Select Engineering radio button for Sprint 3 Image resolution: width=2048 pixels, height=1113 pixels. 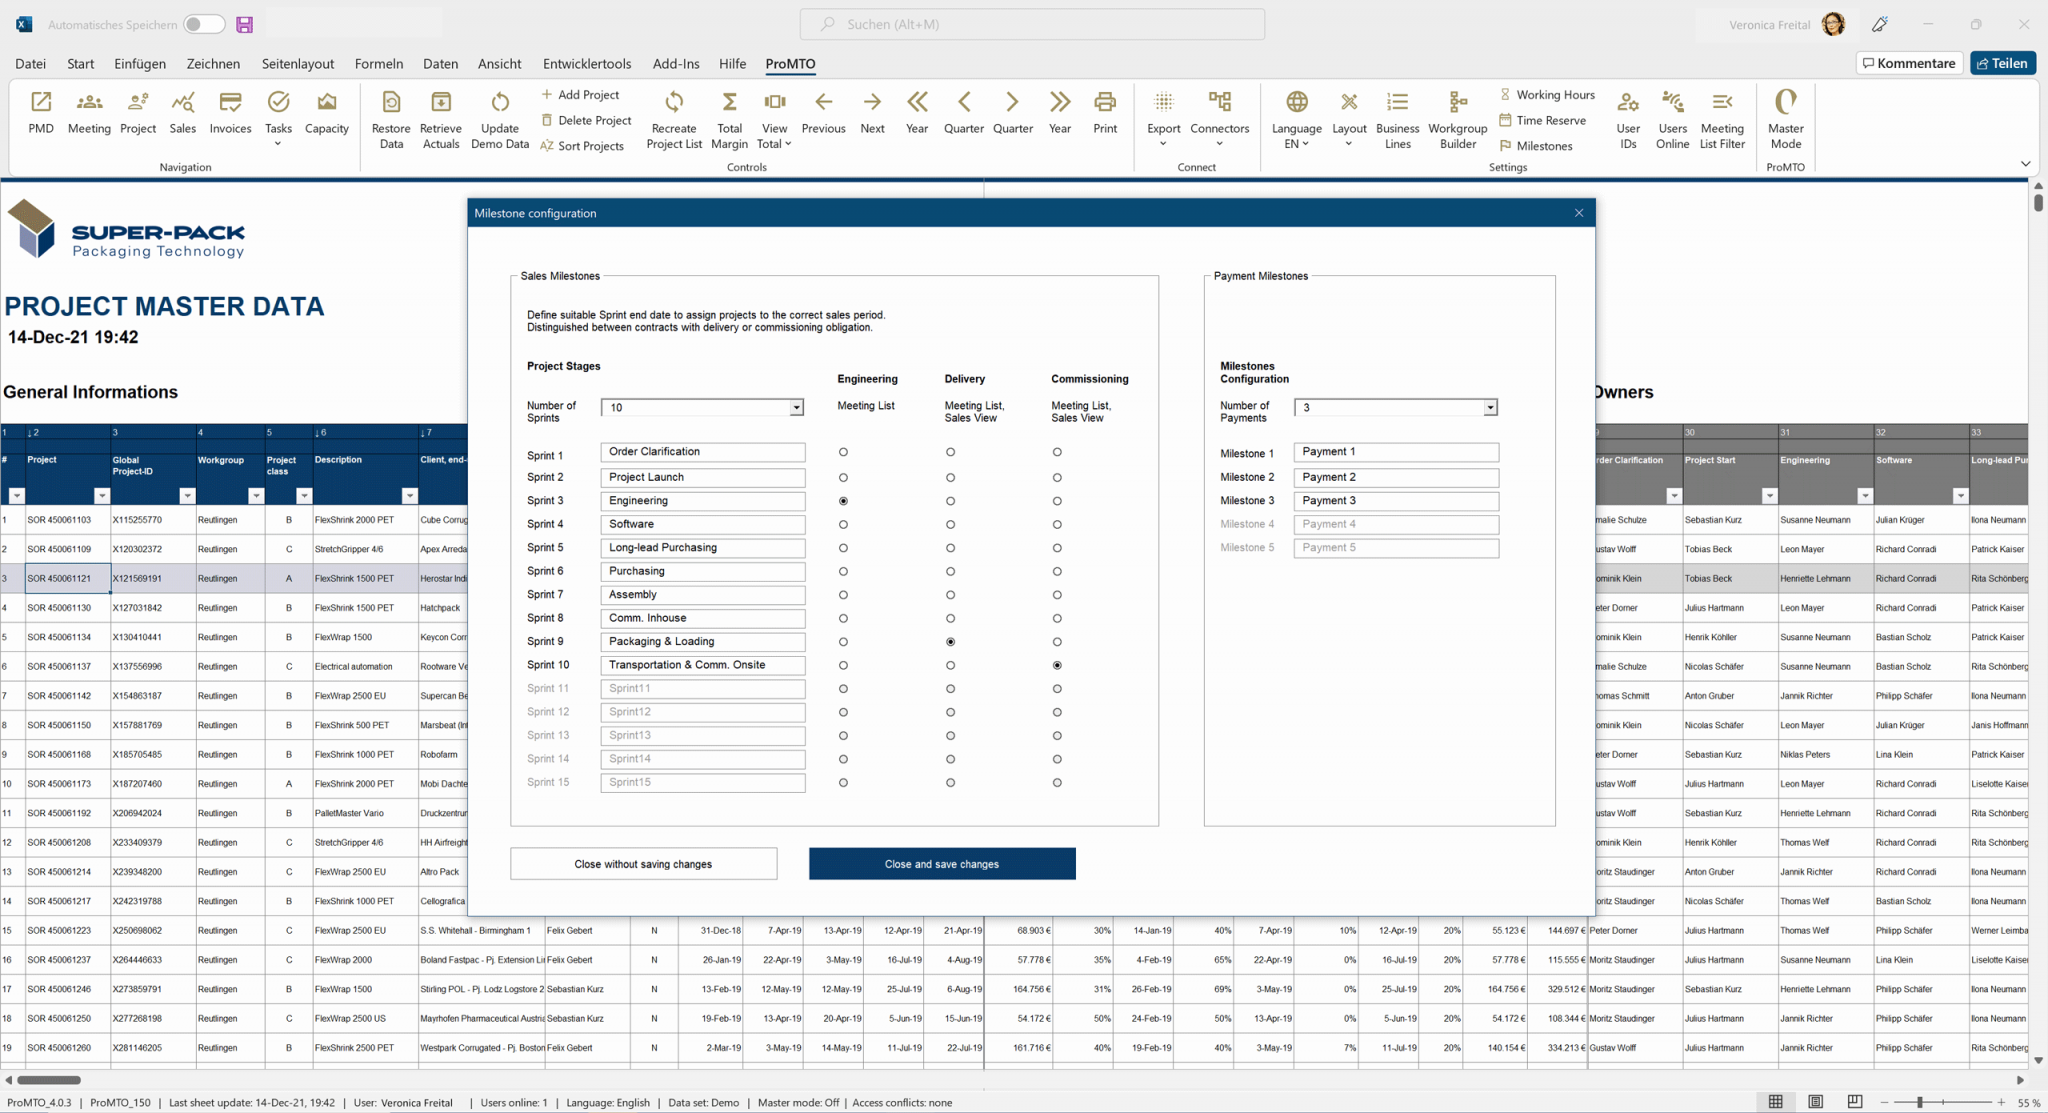843,500
